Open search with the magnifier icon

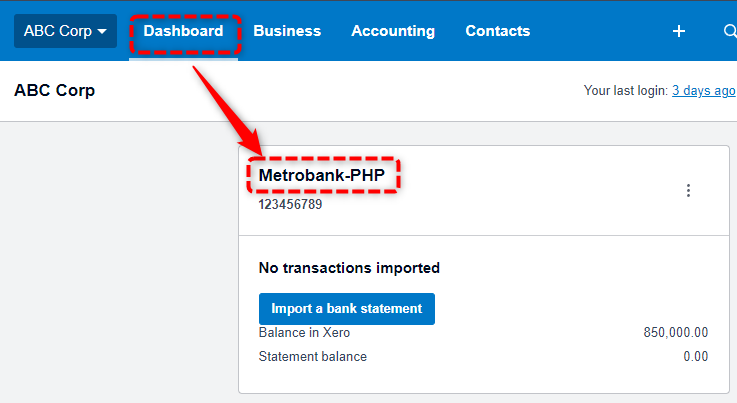(730, 31)
